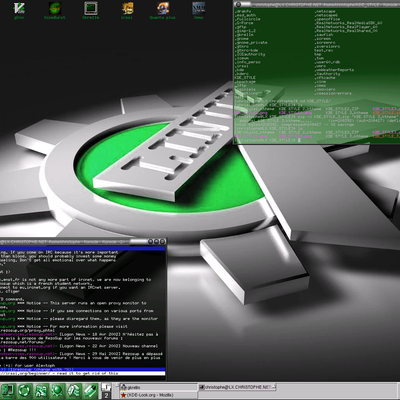Open the taskbar window list arrow
The image size is (400, 400).
tap(117, 387)
